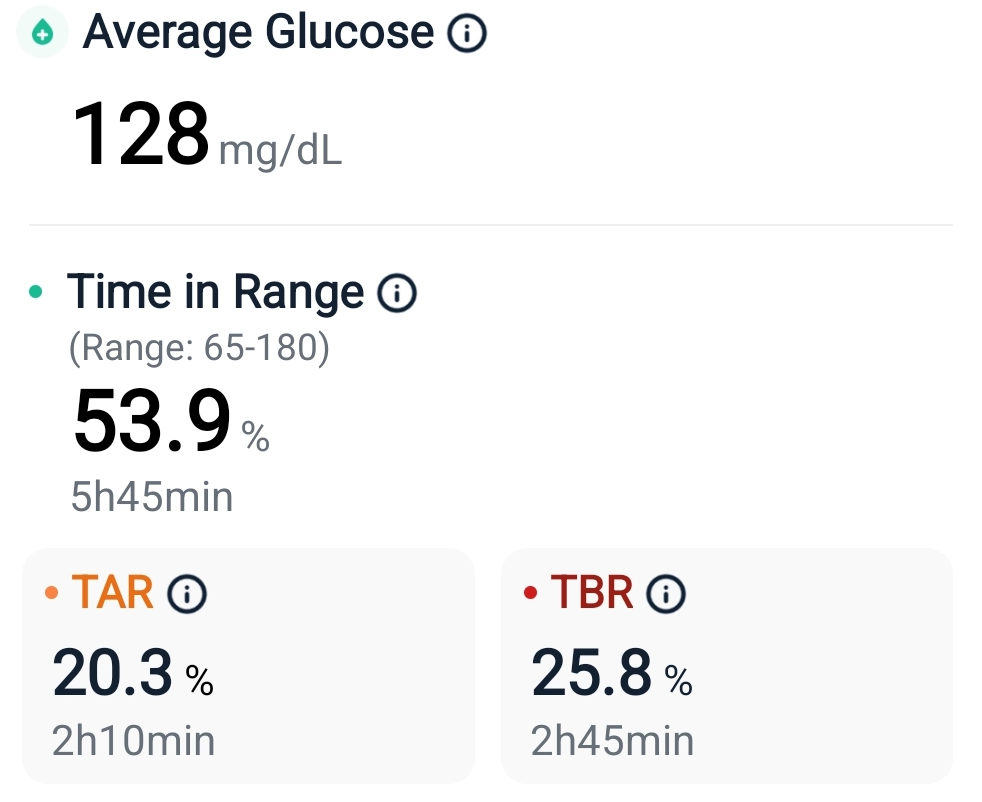Click the Range: 65-180 text
This screenshot has height=802, width=982.
199,348
